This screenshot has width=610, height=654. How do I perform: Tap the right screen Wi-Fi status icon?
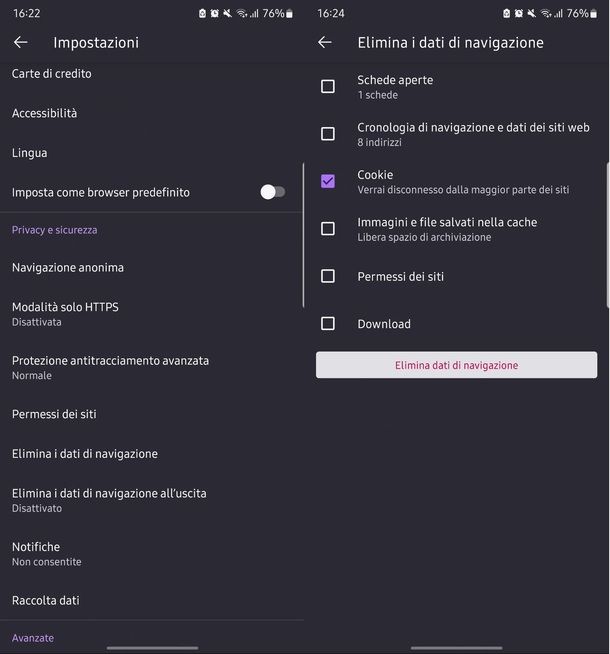[546, 14]
